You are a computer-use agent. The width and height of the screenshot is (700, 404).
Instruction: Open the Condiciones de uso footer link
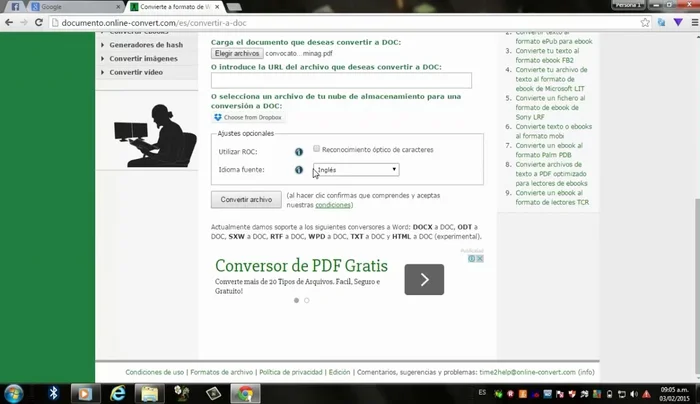click(x=154, y=372)
